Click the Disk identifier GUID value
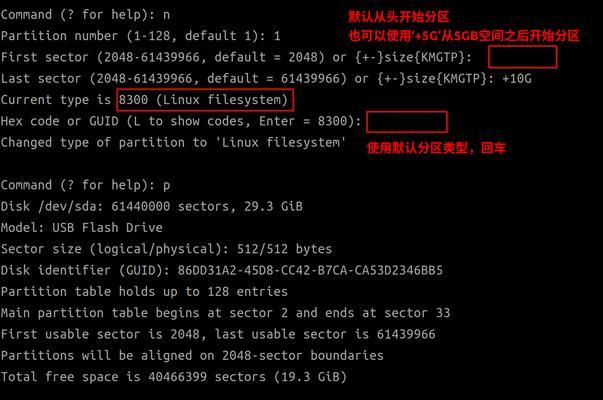 coord(310,270)
